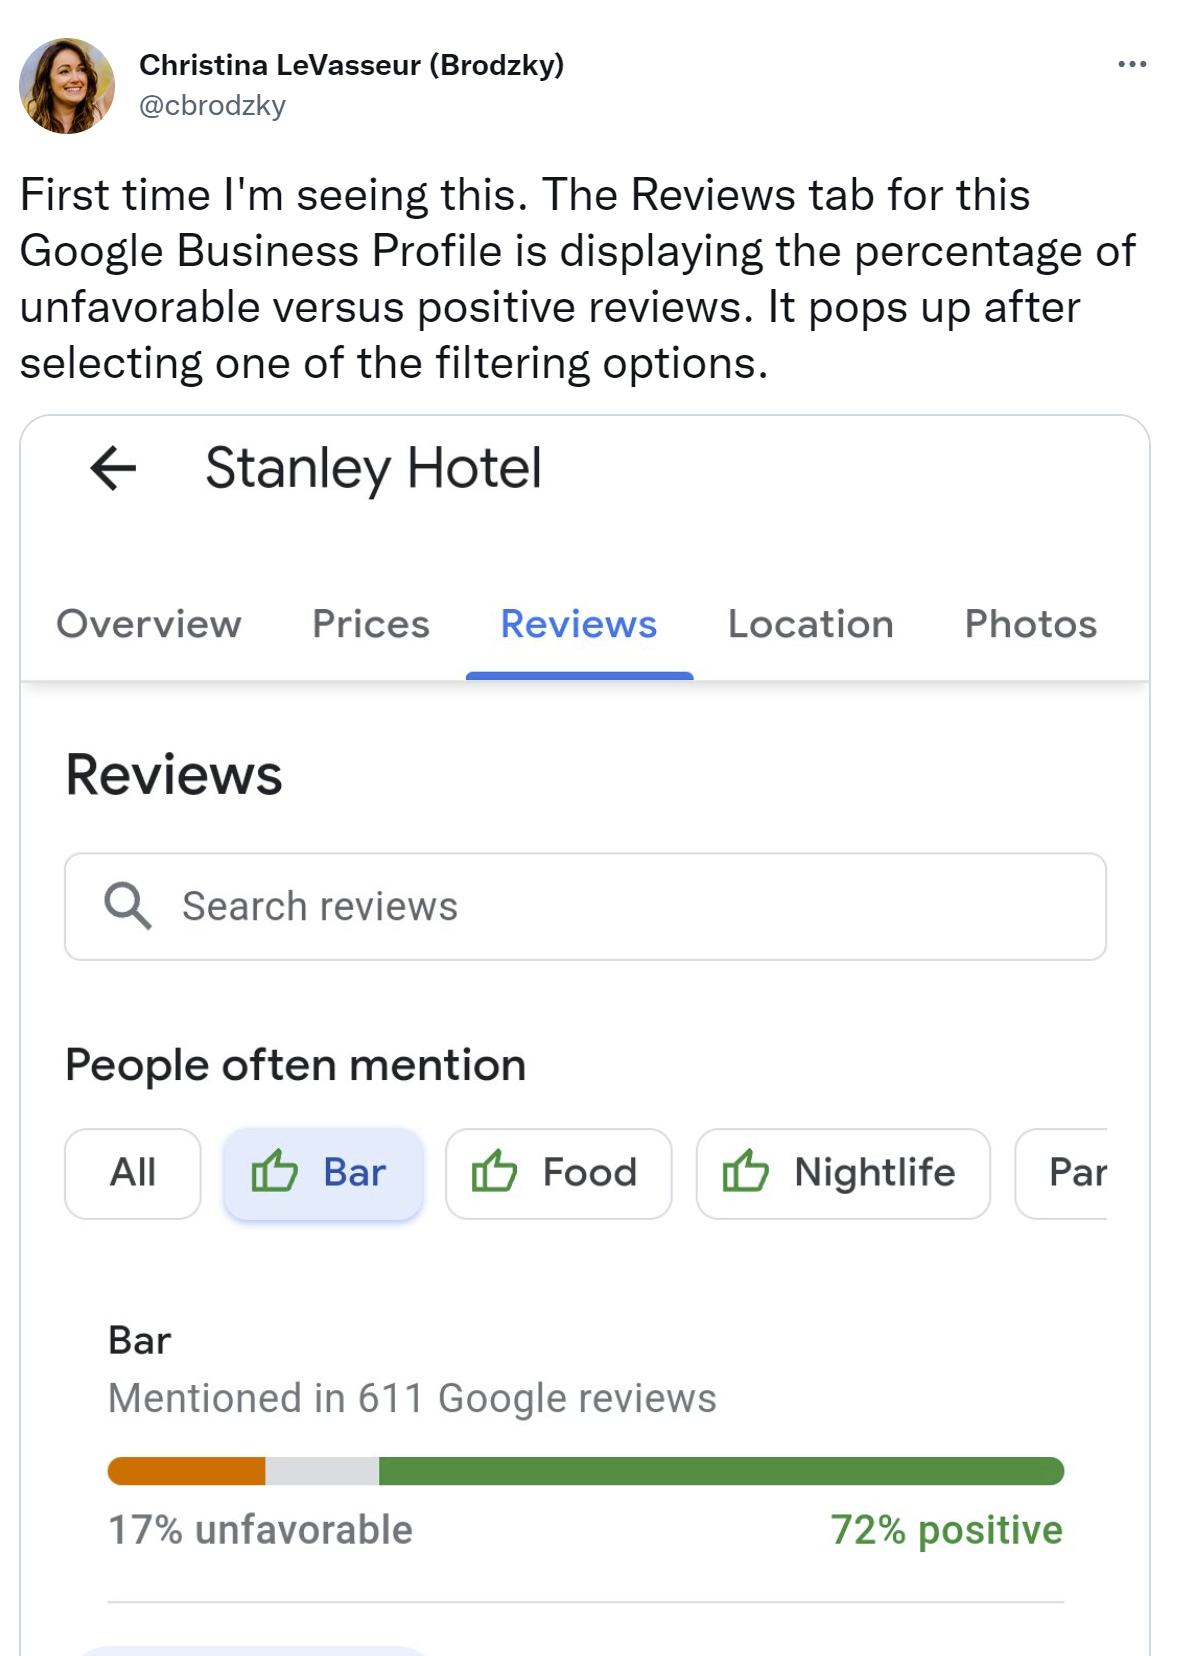Open the Prices tab

371,624
